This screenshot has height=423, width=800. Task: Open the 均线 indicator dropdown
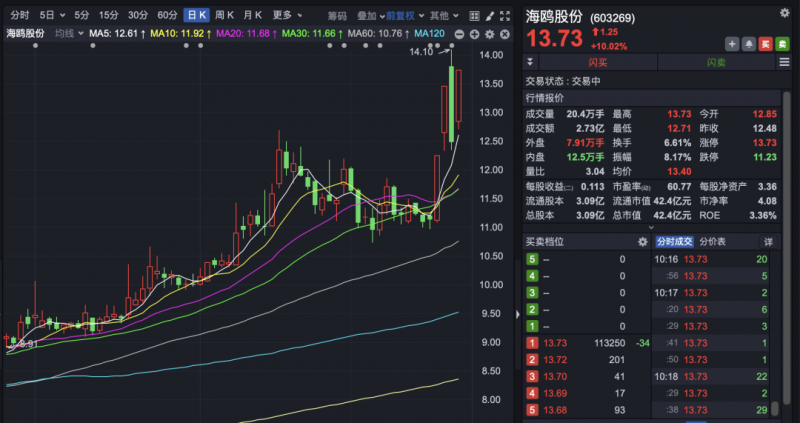68,33
